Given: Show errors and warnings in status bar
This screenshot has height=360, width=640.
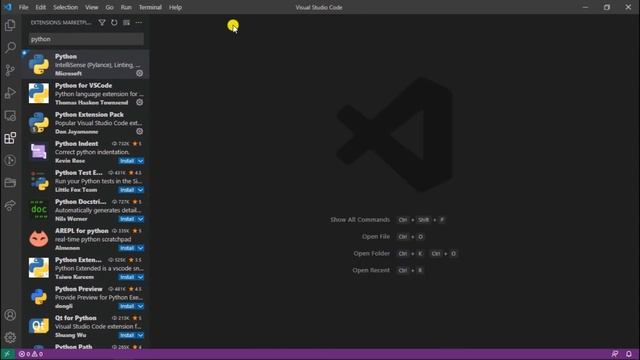Looking at the screenshot, I should coord(31,354).
